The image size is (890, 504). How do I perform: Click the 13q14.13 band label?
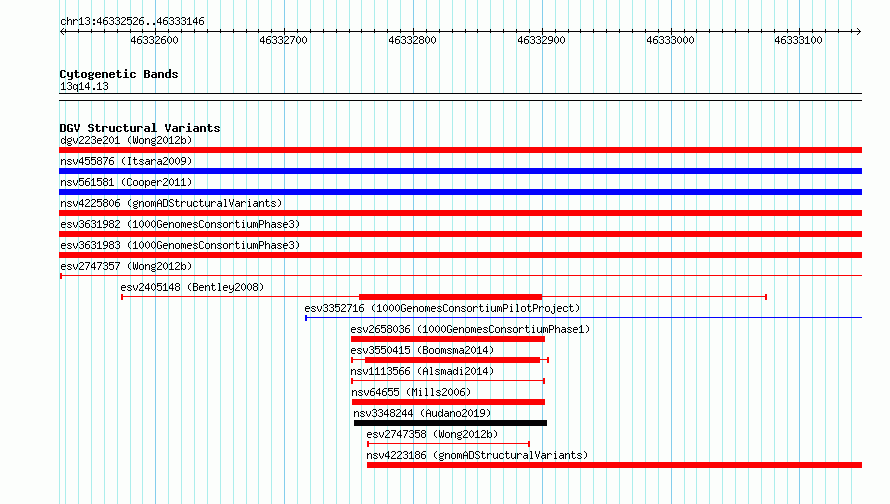coord(84,86)
